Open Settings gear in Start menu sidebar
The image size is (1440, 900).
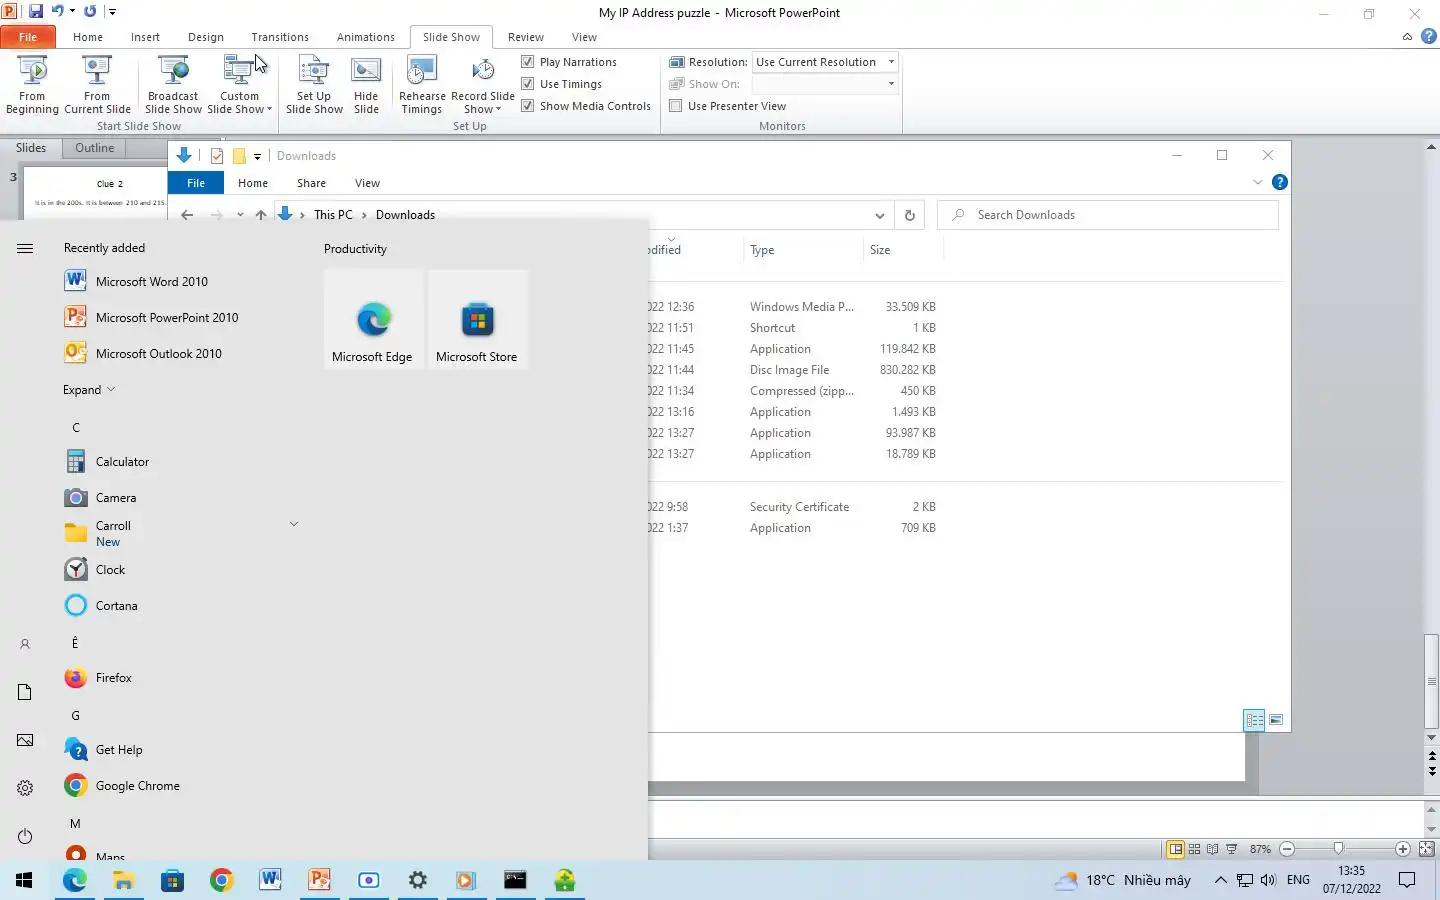coord(25,789)
